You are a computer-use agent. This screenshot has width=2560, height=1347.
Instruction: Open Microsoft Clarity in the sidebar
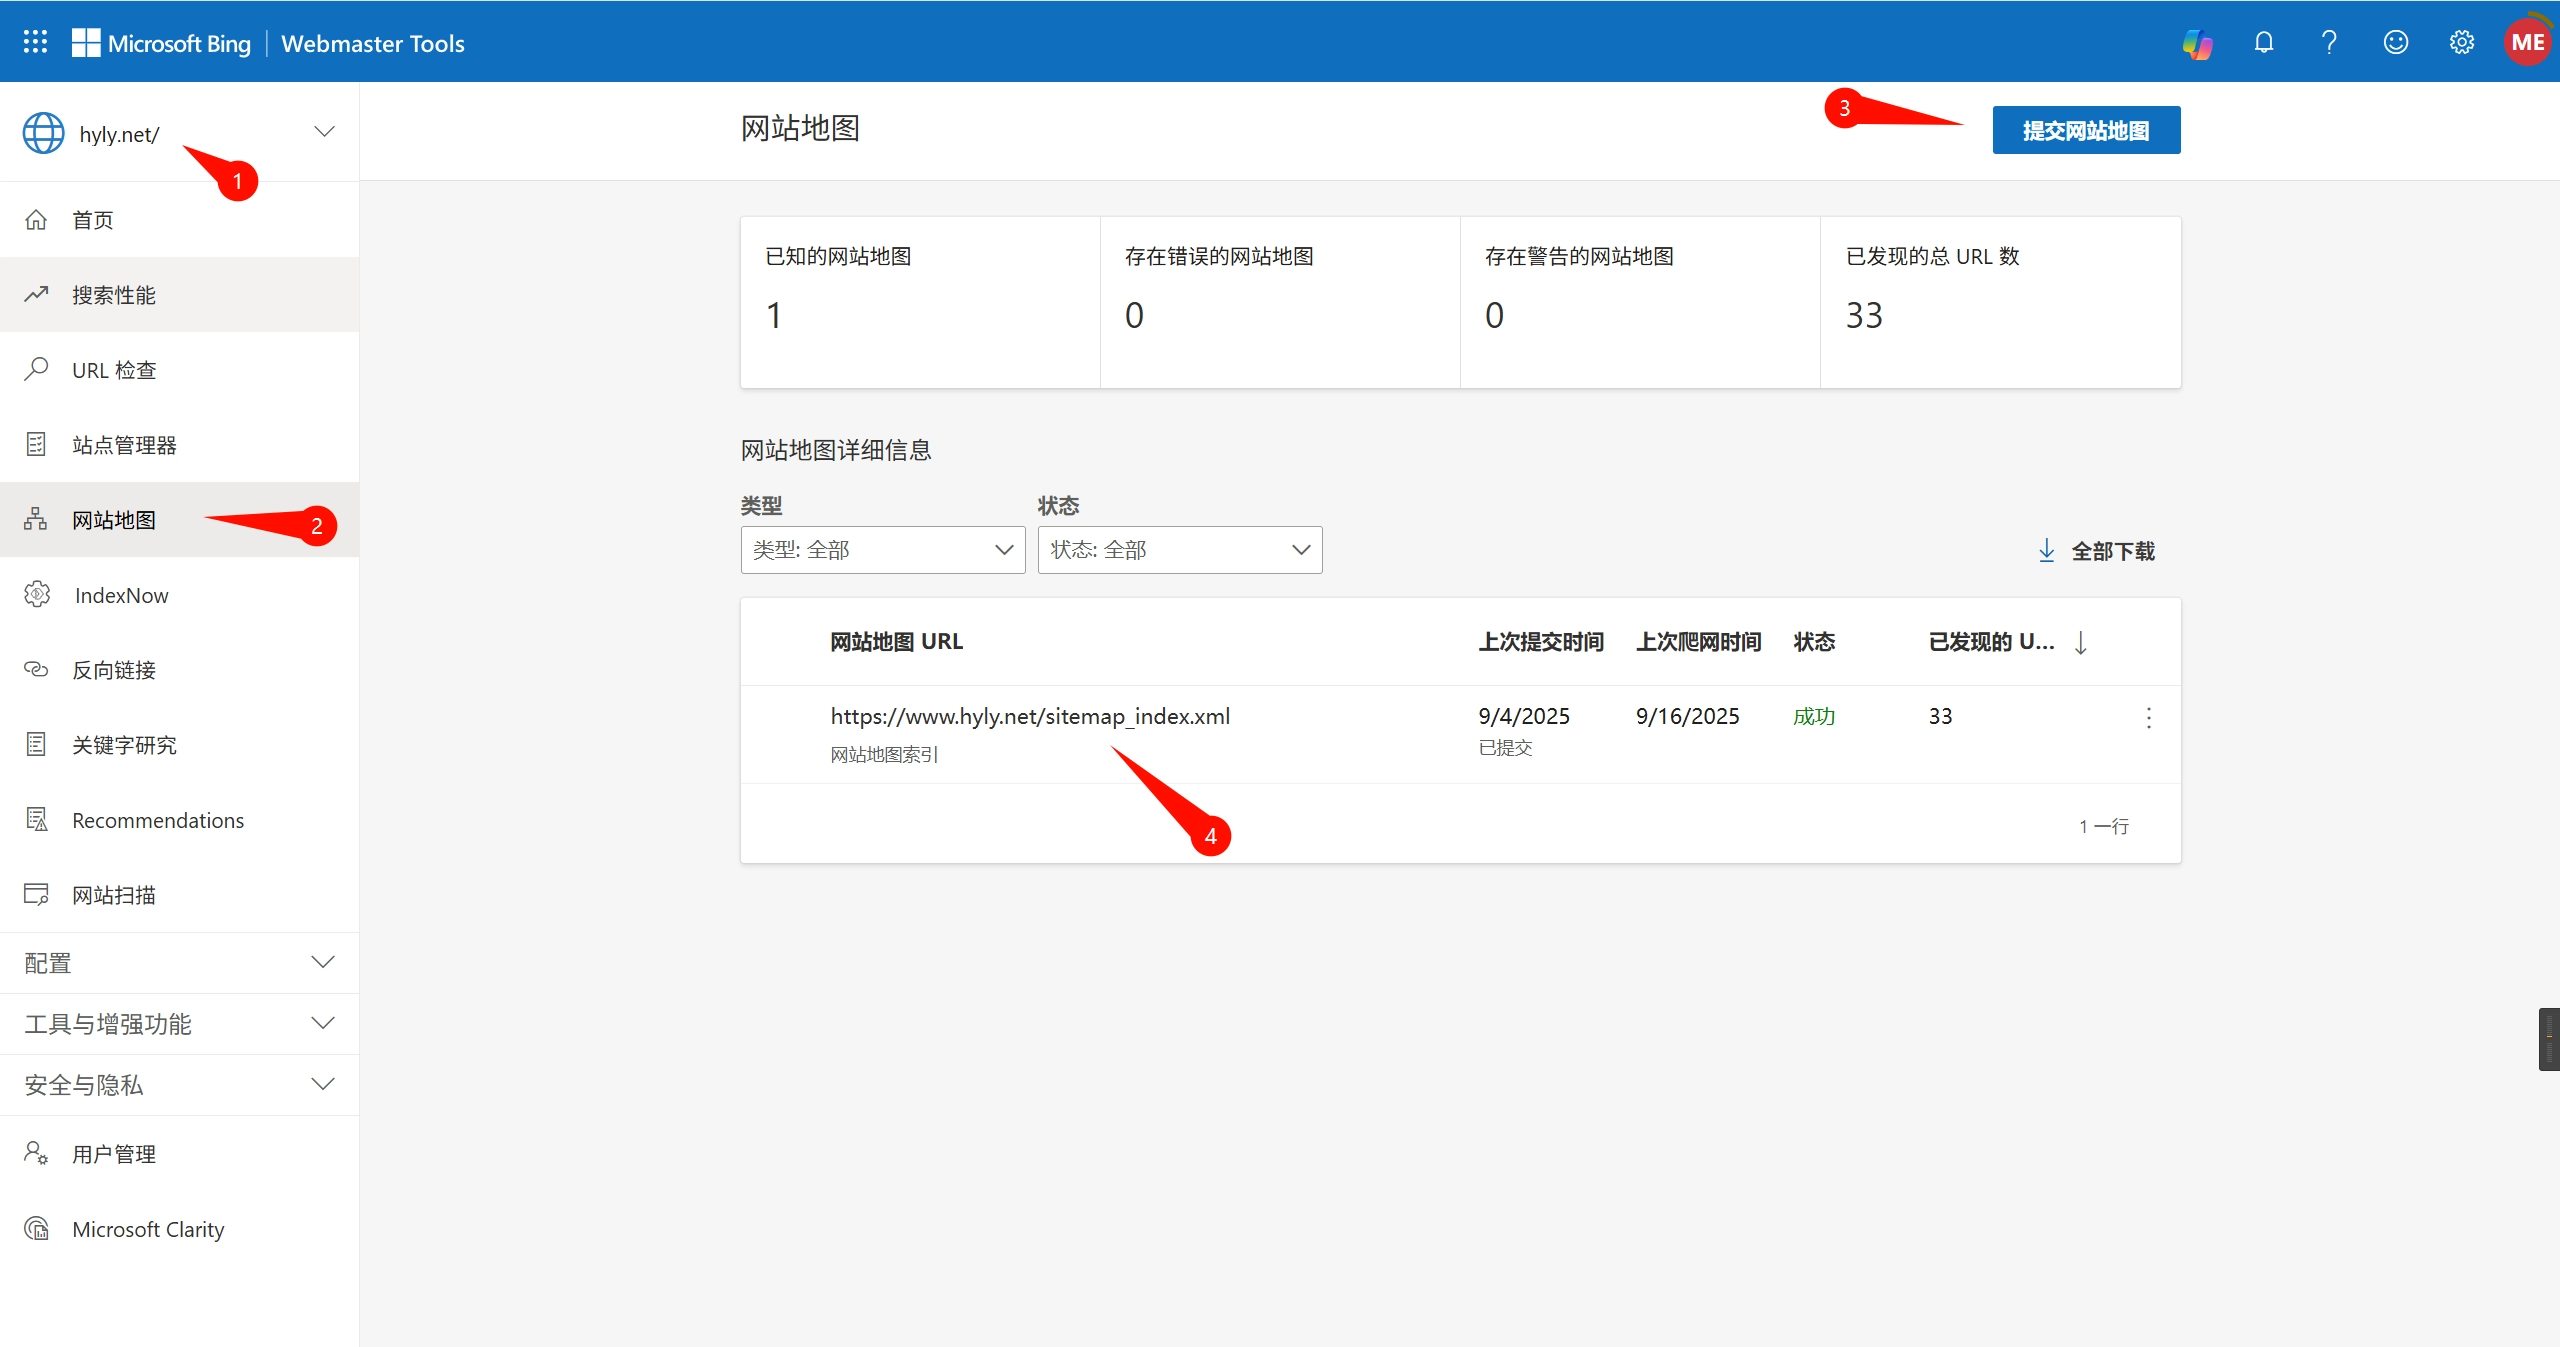[180, 1228]
